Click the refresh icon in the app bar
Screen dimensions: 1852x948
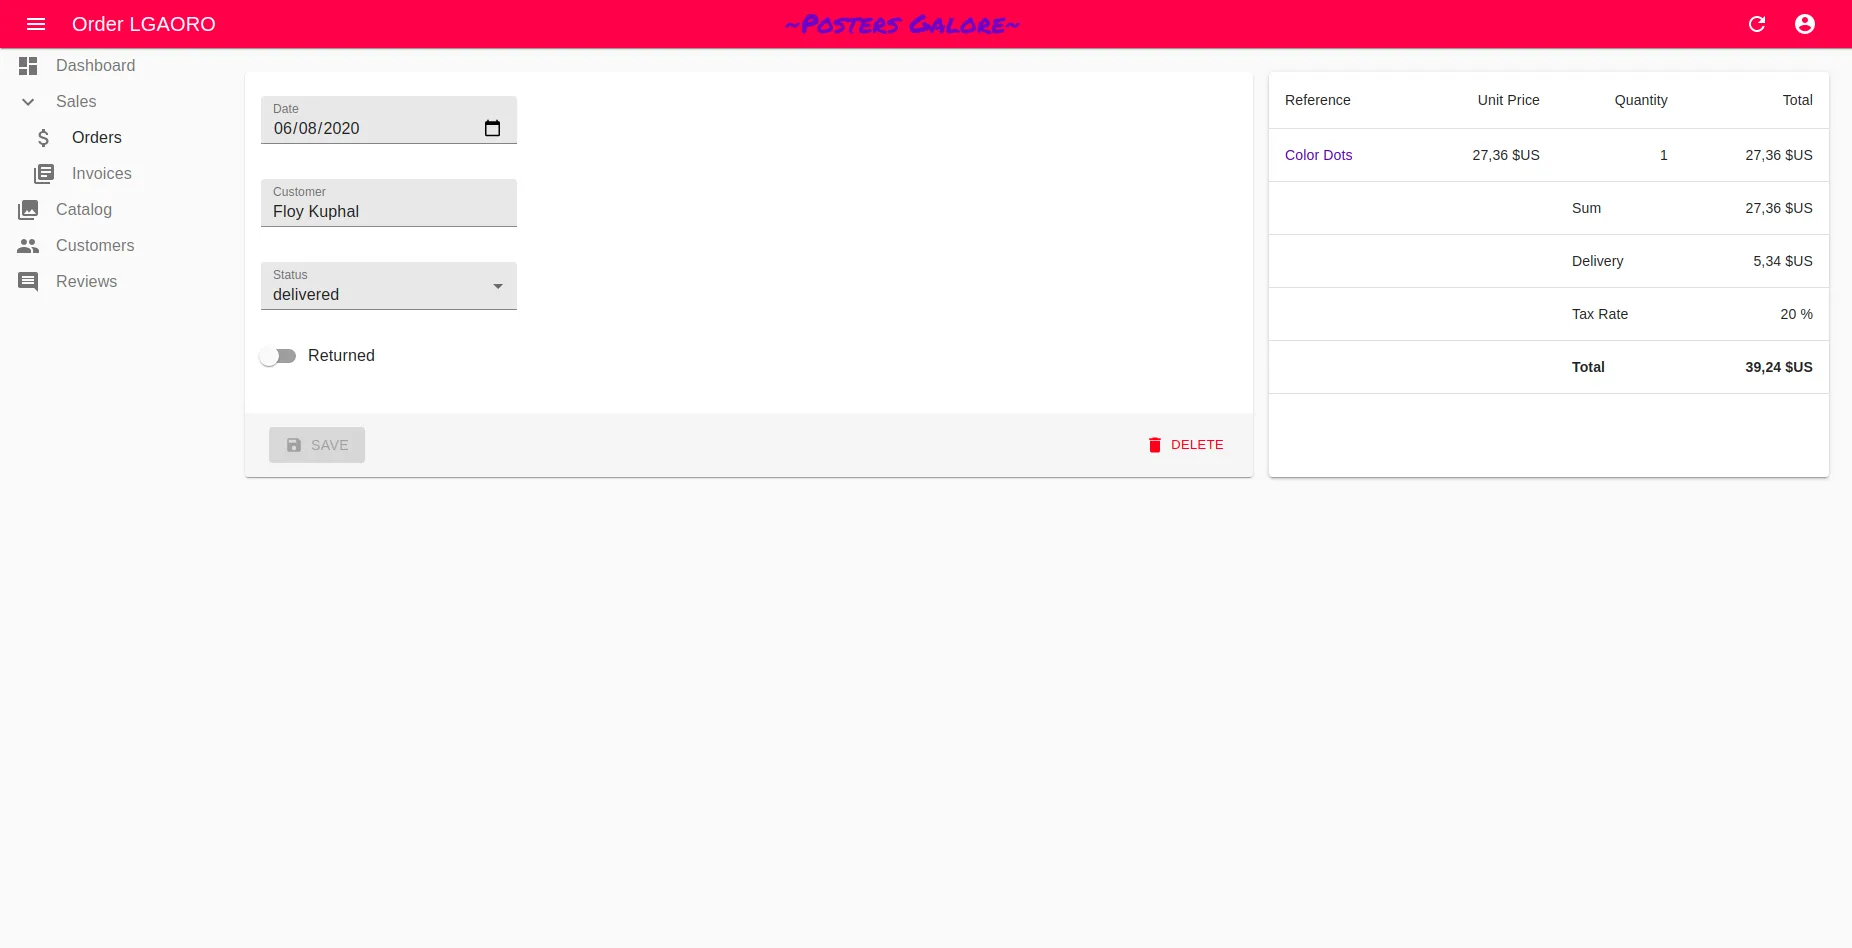1758,24
